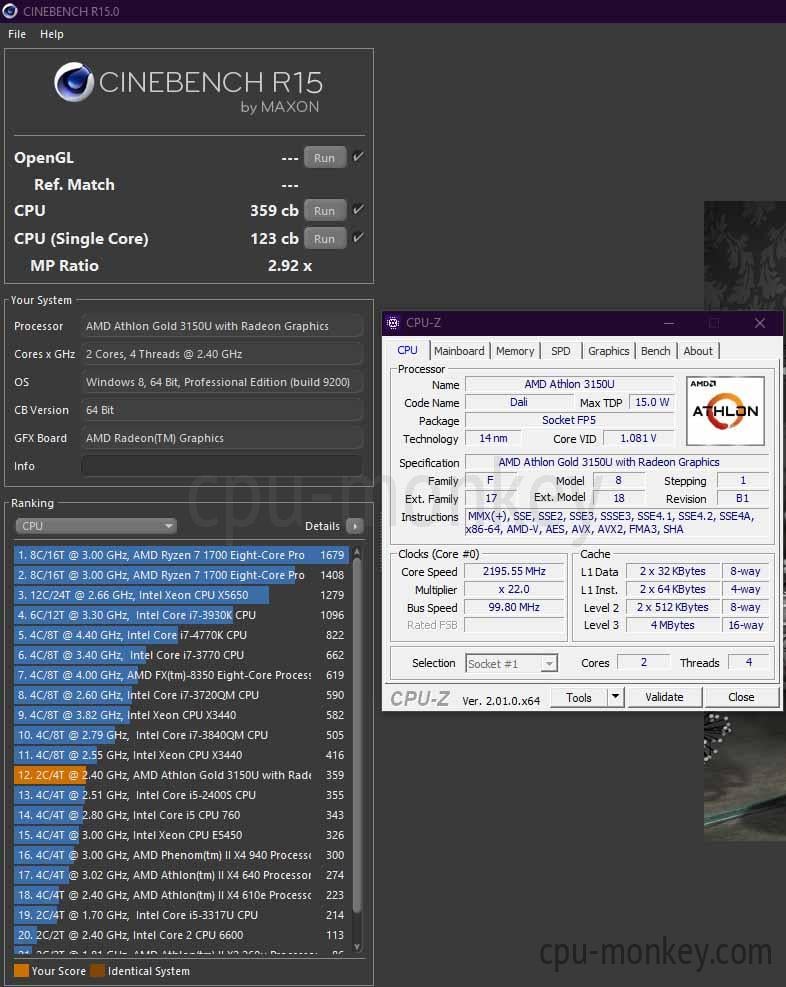Select ranking row 2 Ryzen 7 1700 score 1408
This screenshot has height=987, width=786.
[181, 575]
